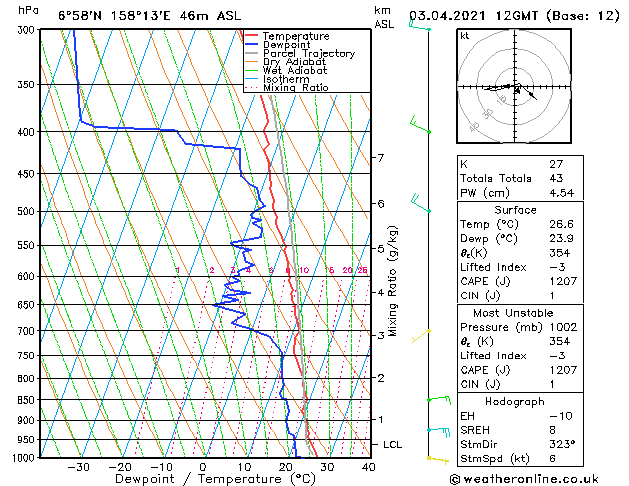This screenshot has height=486, width=629.
Task: Click the station coordinates 6°58'N 158°13'E title
Action: (x=149, y=16)
